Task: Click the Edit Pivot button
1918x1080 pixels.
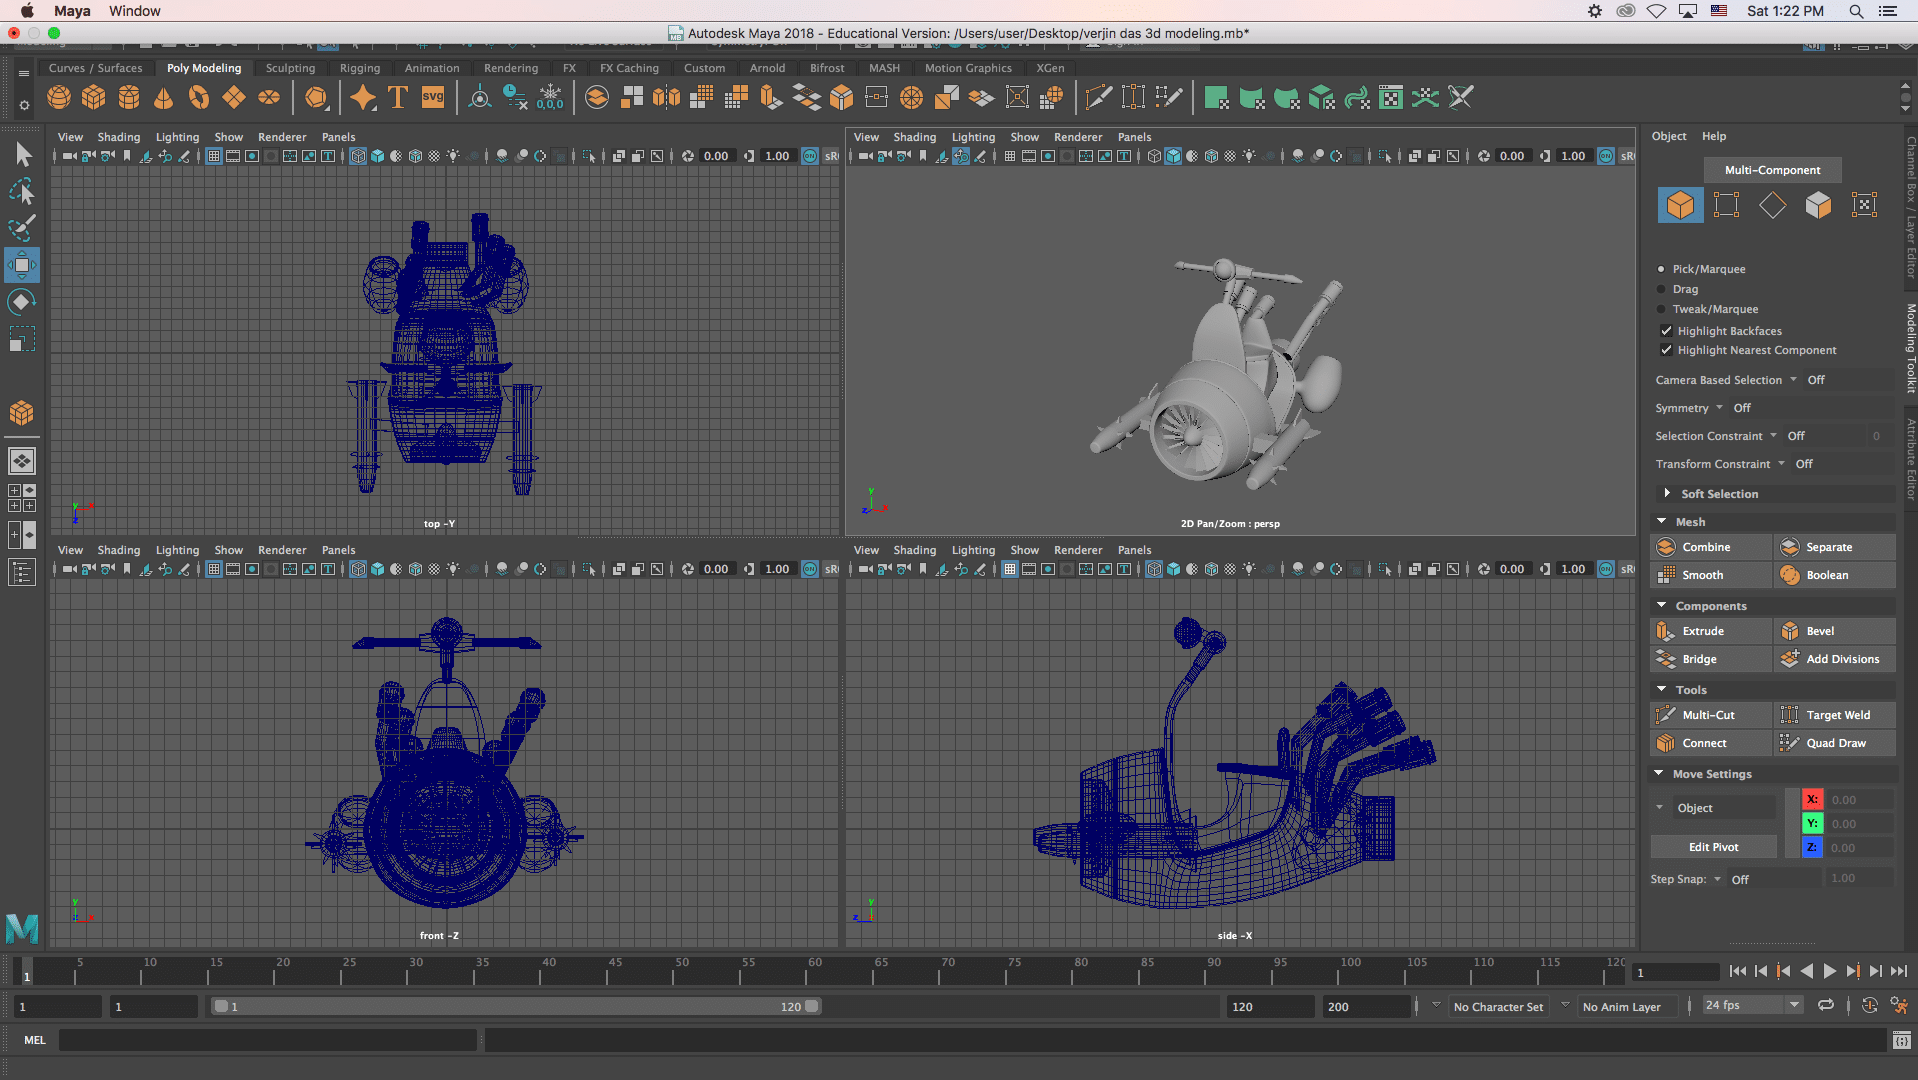Action: [x=1713, y=846]
